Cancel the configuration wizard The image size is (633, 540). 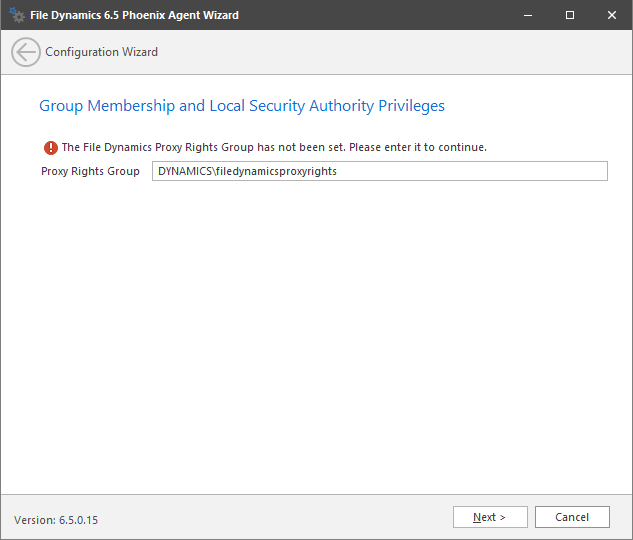572,517
